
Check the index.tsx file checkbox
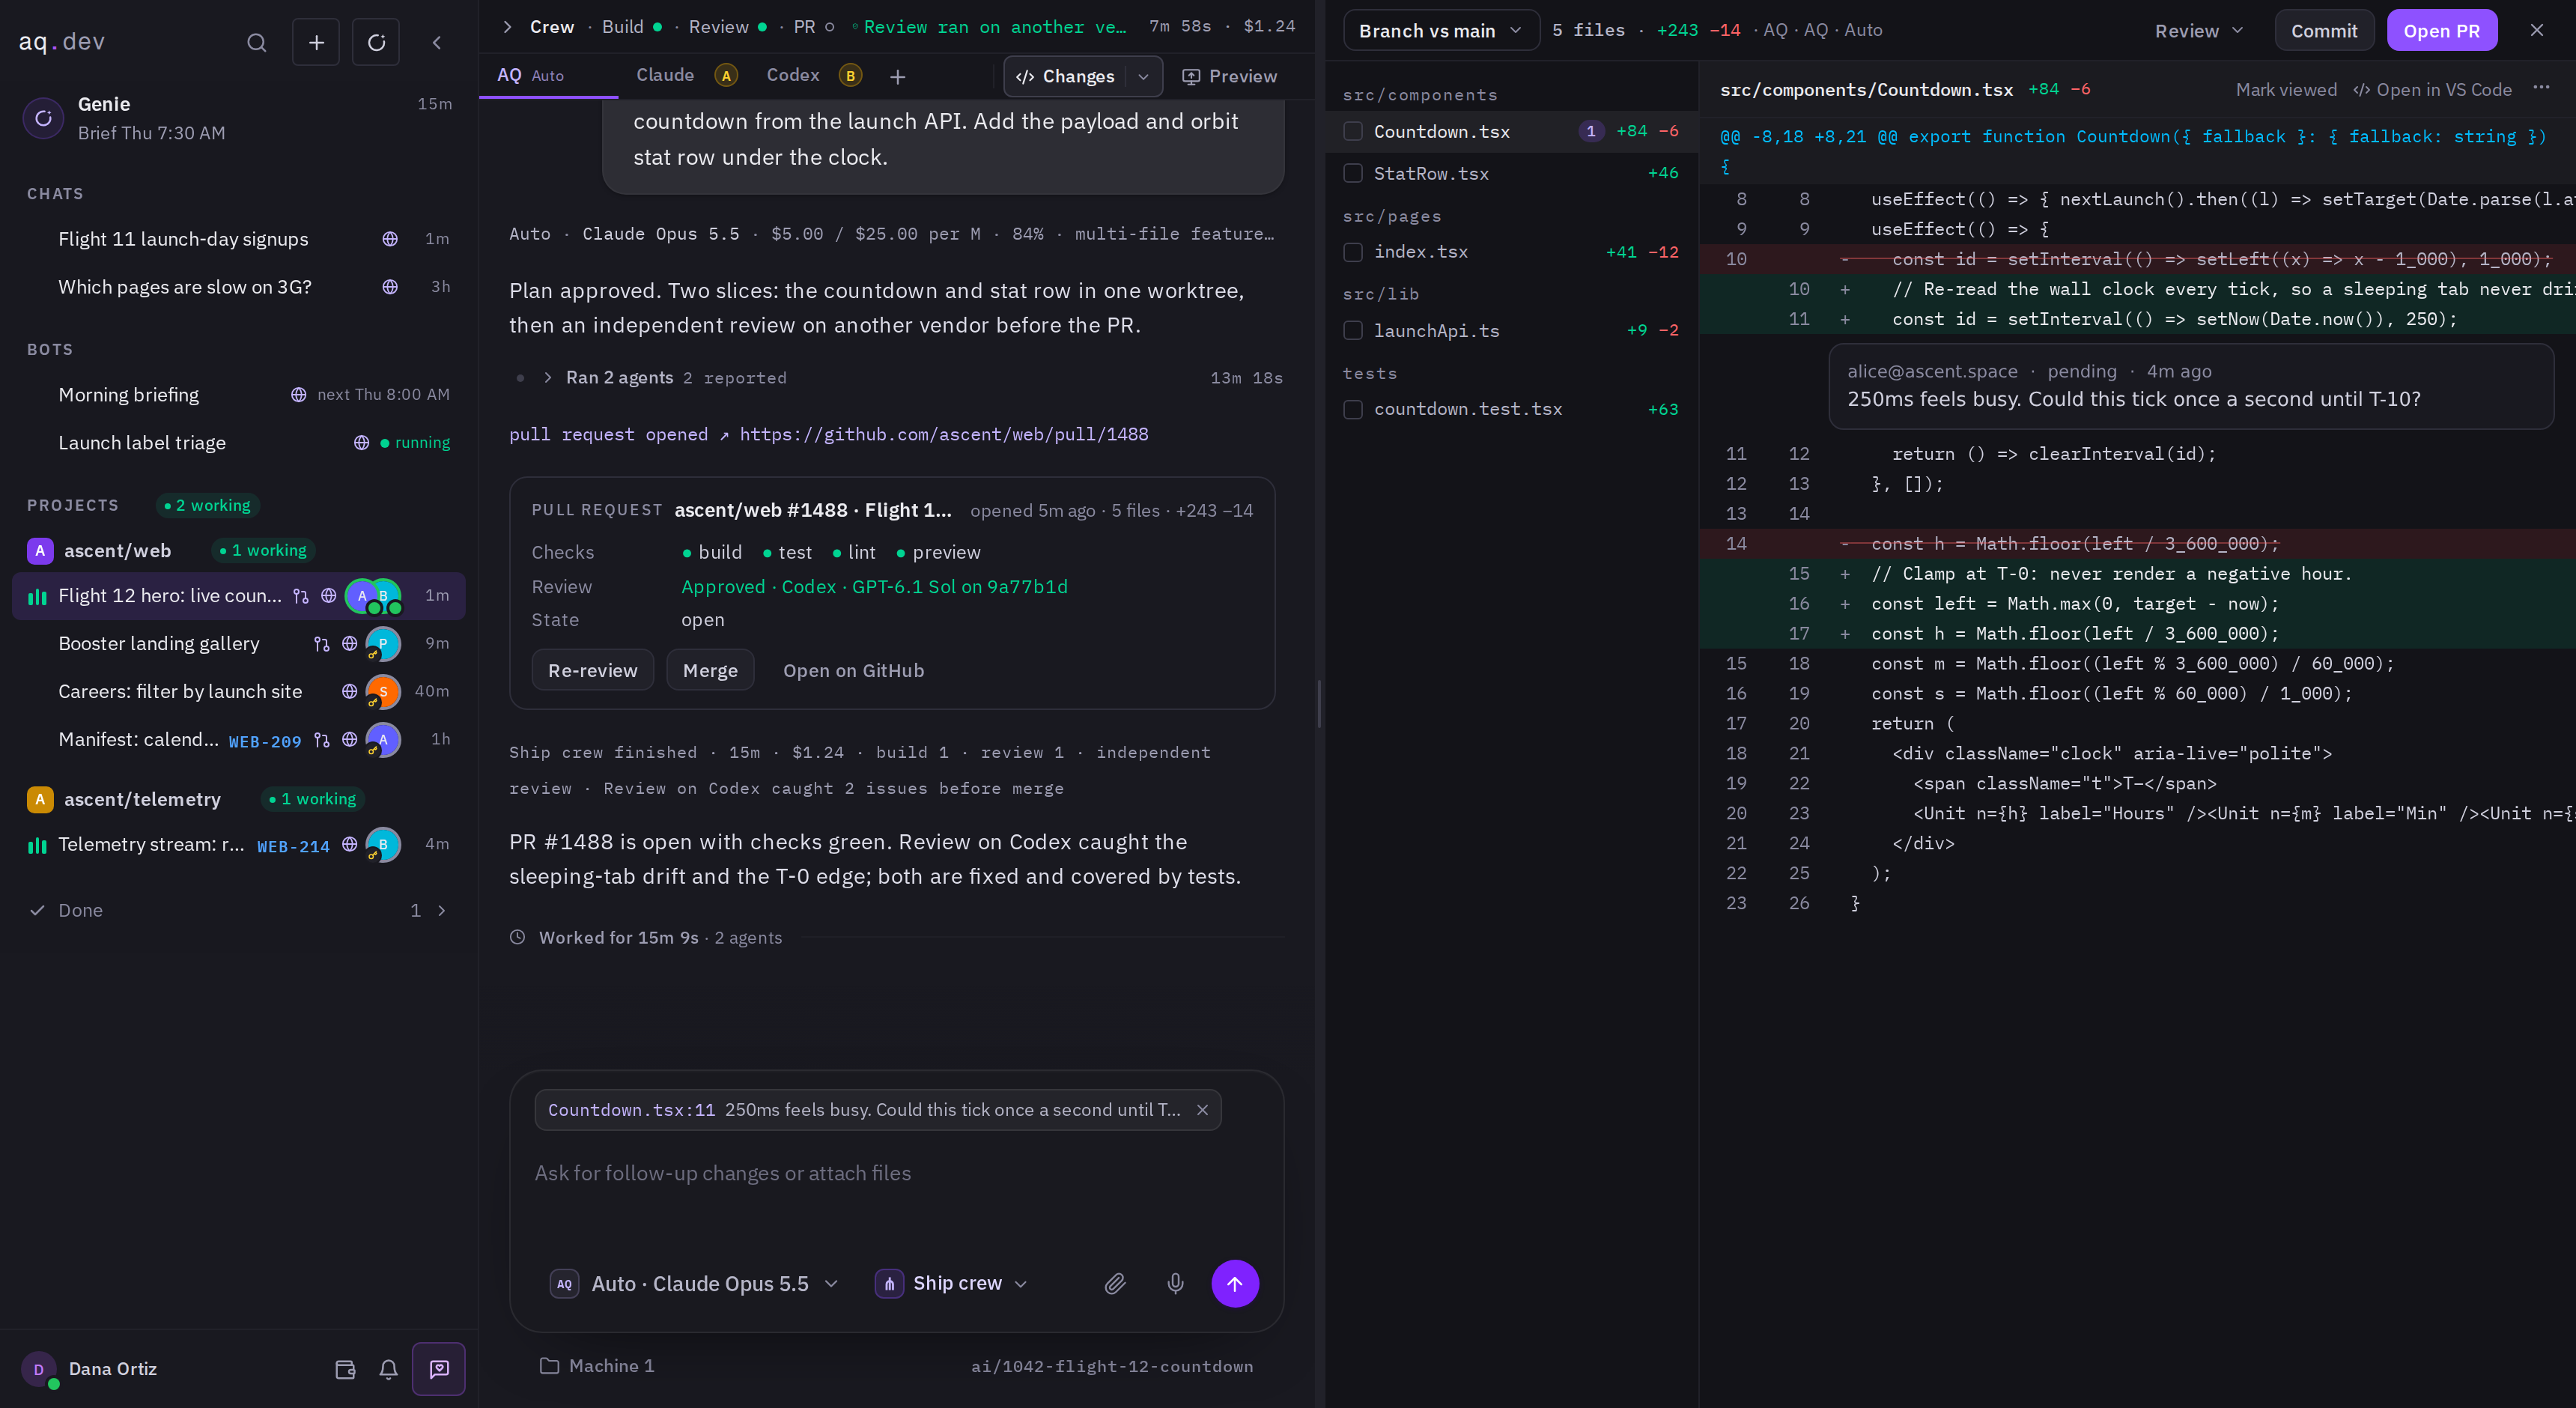[x=1353, y=252]
